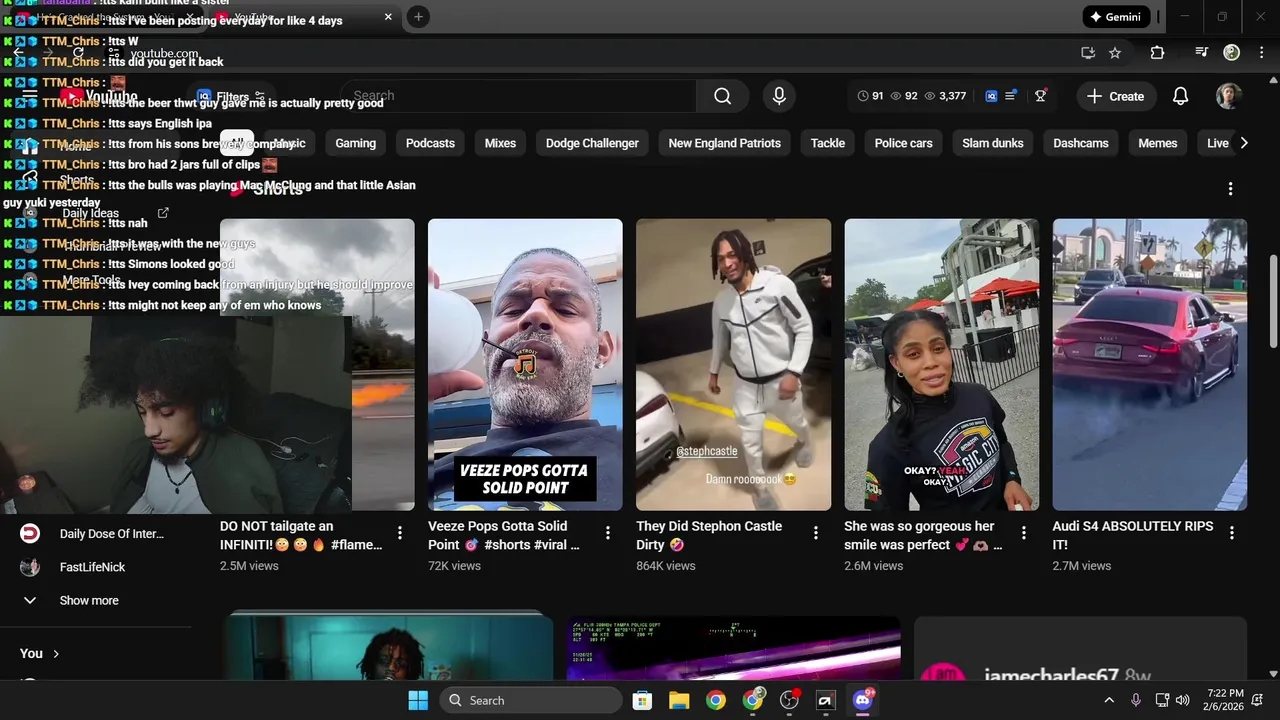Select the Mixes chip
This screenshot has height=720, width=1280.
[x=500, y=143]
